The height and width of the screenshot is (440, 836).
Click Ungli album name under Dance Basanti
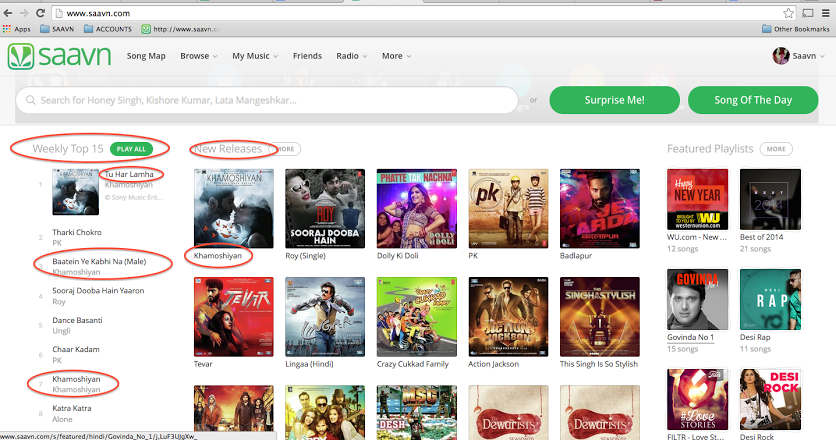coord(61,331)
